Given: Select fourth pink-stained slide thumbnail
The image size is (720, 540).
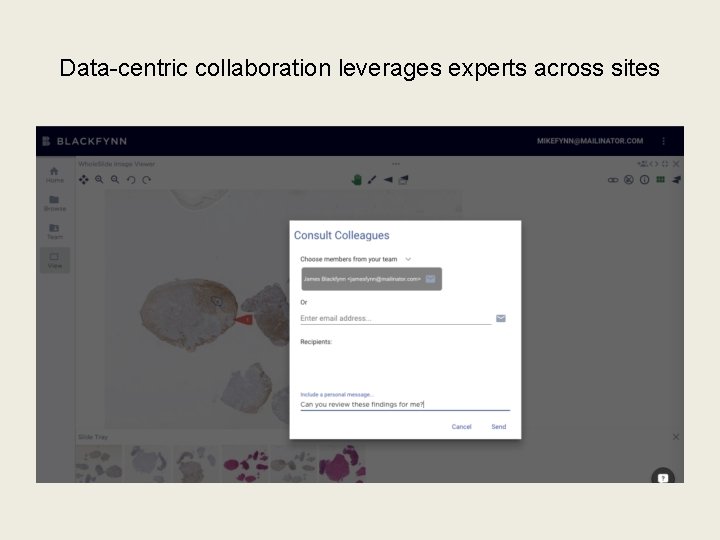Looking at the screenshot, I should 245,464.
